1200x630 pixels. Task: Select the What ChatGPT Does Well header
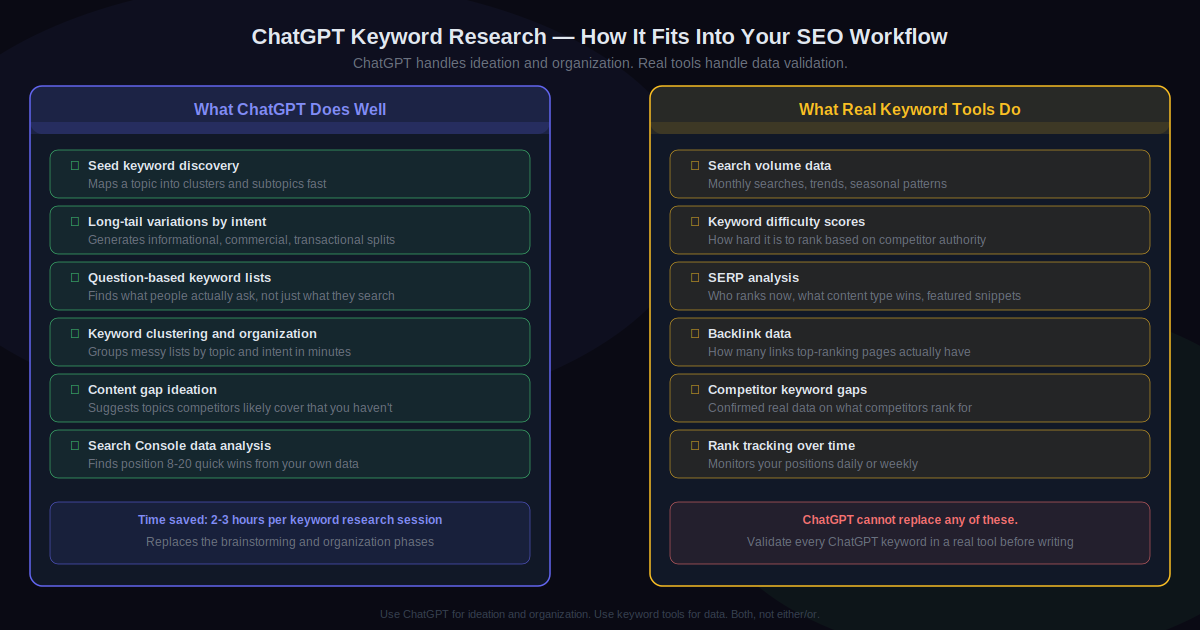[x=290, y=110]
